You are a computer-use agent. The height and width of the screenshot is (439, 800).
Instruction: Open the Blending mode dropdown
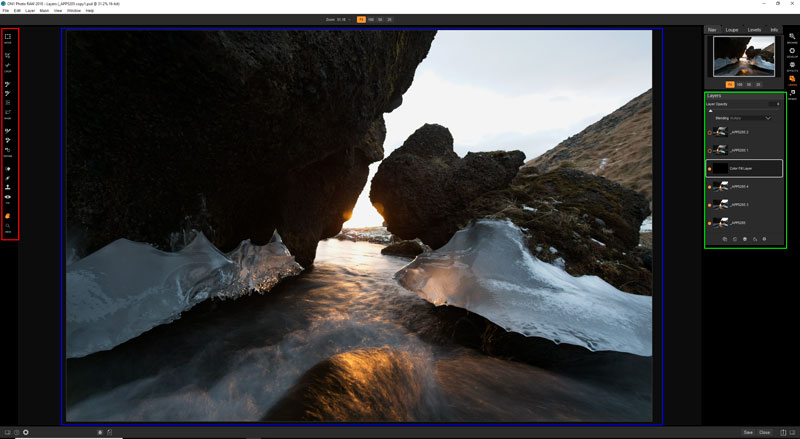(768, 118)
